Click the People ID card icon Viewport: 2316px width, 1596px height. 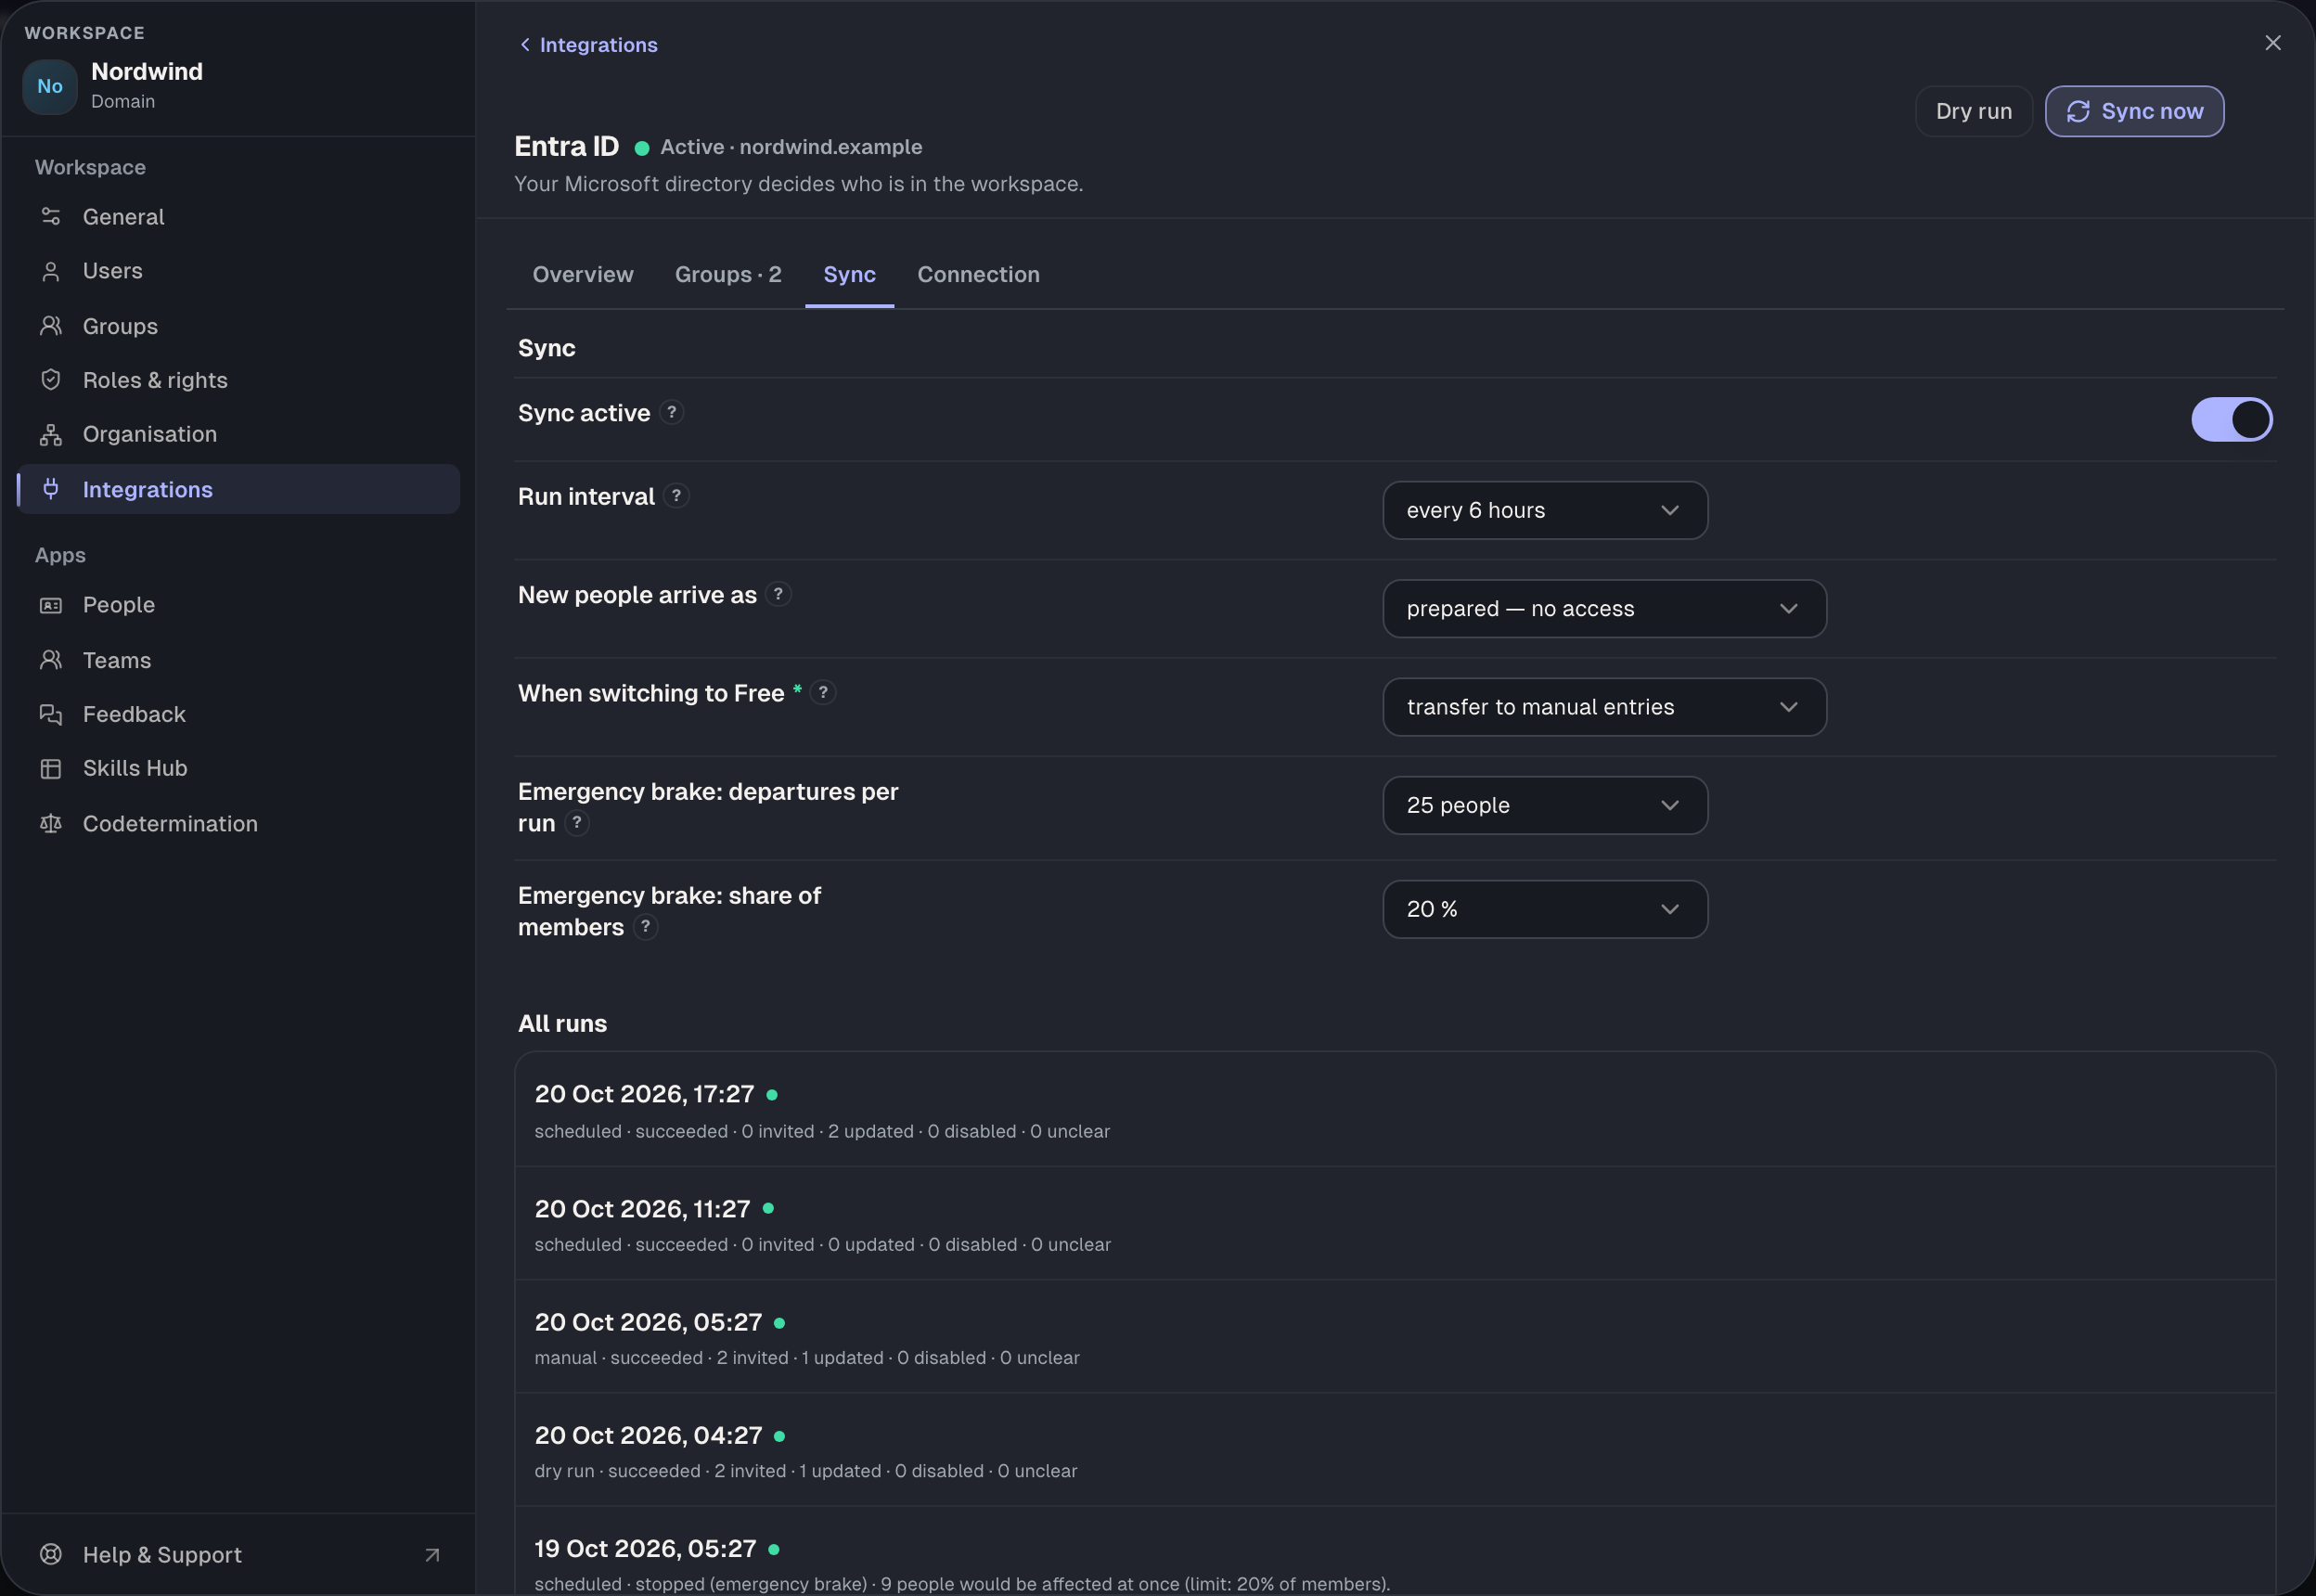51,605
